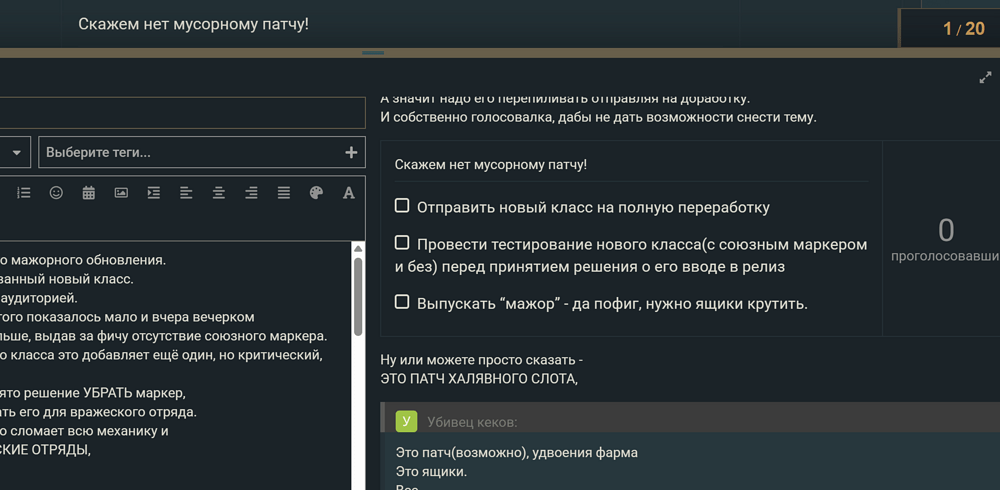Align text to the right
Image resolution: width=1000 pixels, height=490 pixels.
click(251, 193)
